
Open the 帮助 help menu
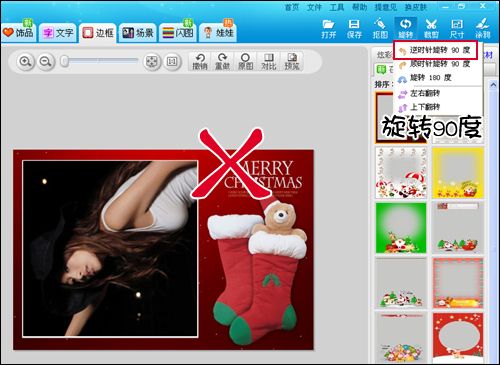tap(360, 7)
